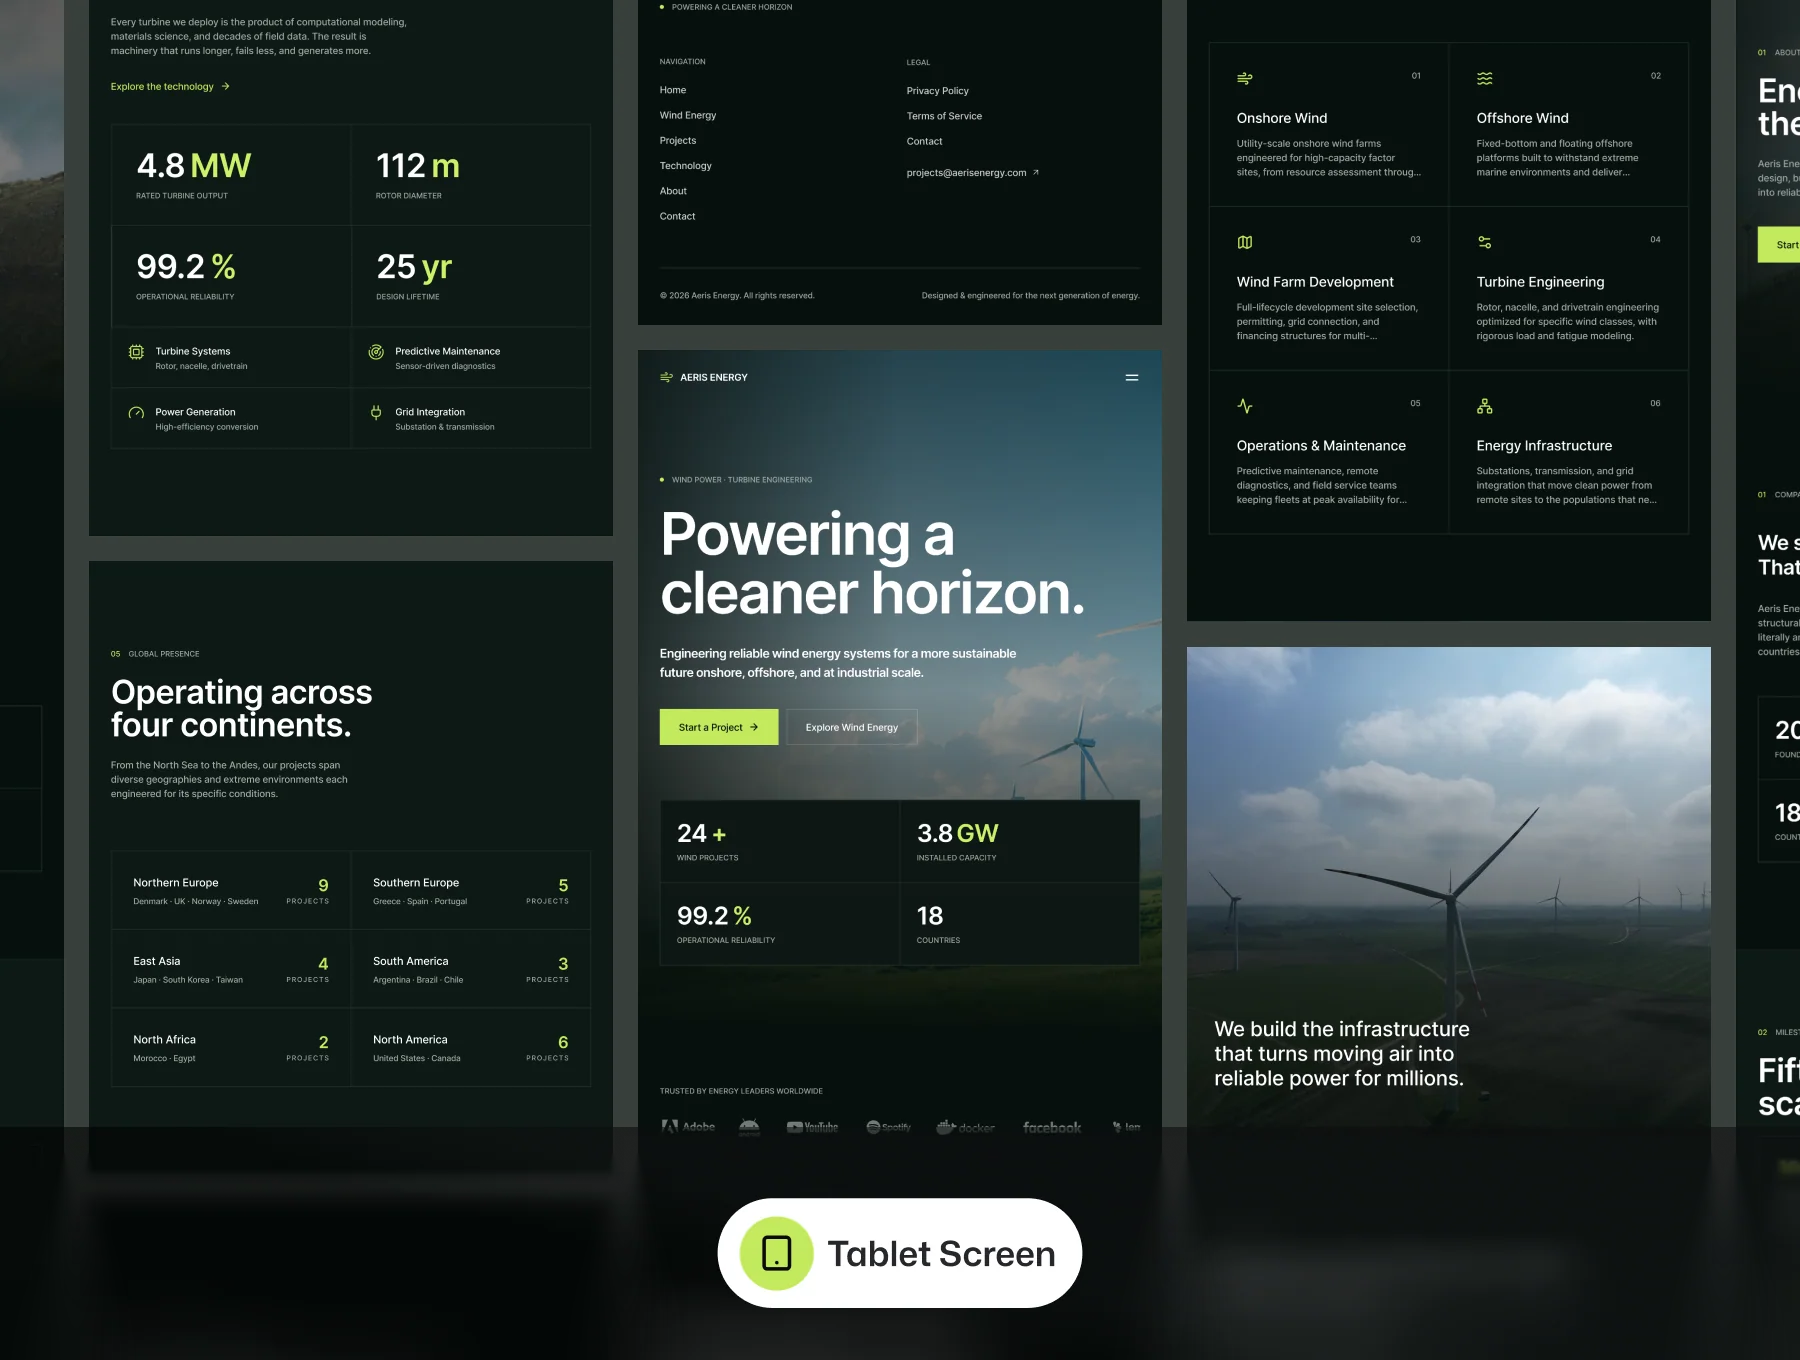The width and height of the screenshot is (1800, 1360).
Task: Click the external arrow next to projects email
Action: coord(1035,172)
